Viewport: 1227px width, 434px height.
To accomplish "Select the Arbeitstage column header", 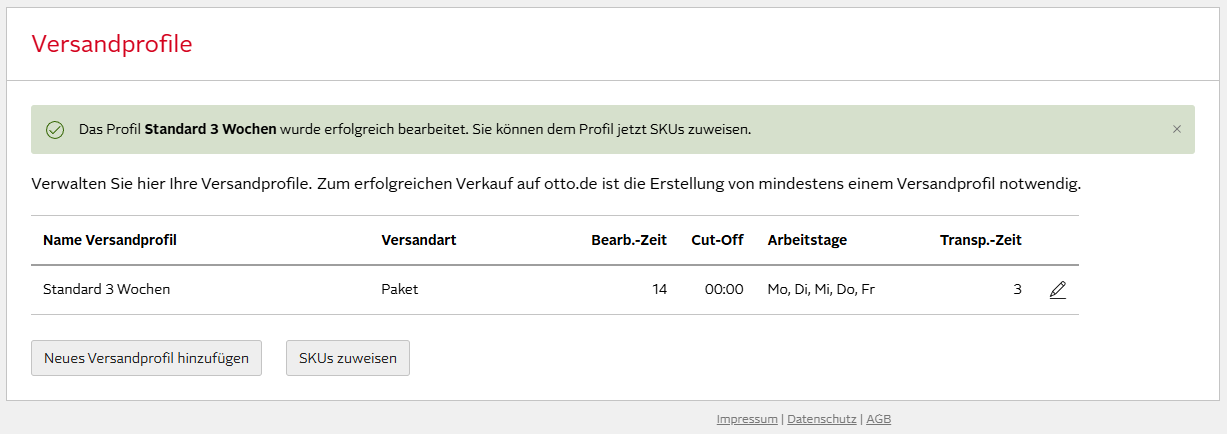I will [x=807, y=240].
